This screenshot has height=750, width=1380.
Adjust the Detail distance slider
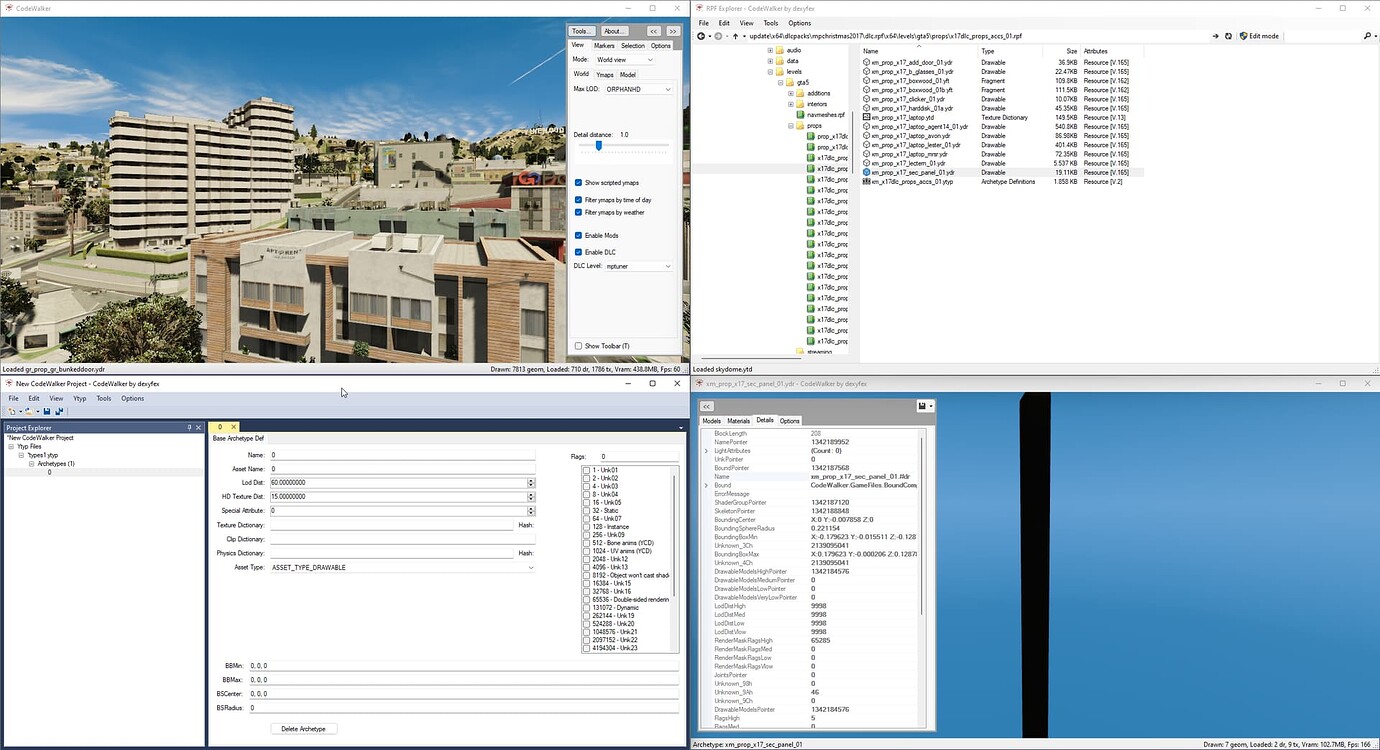[598, 145]
